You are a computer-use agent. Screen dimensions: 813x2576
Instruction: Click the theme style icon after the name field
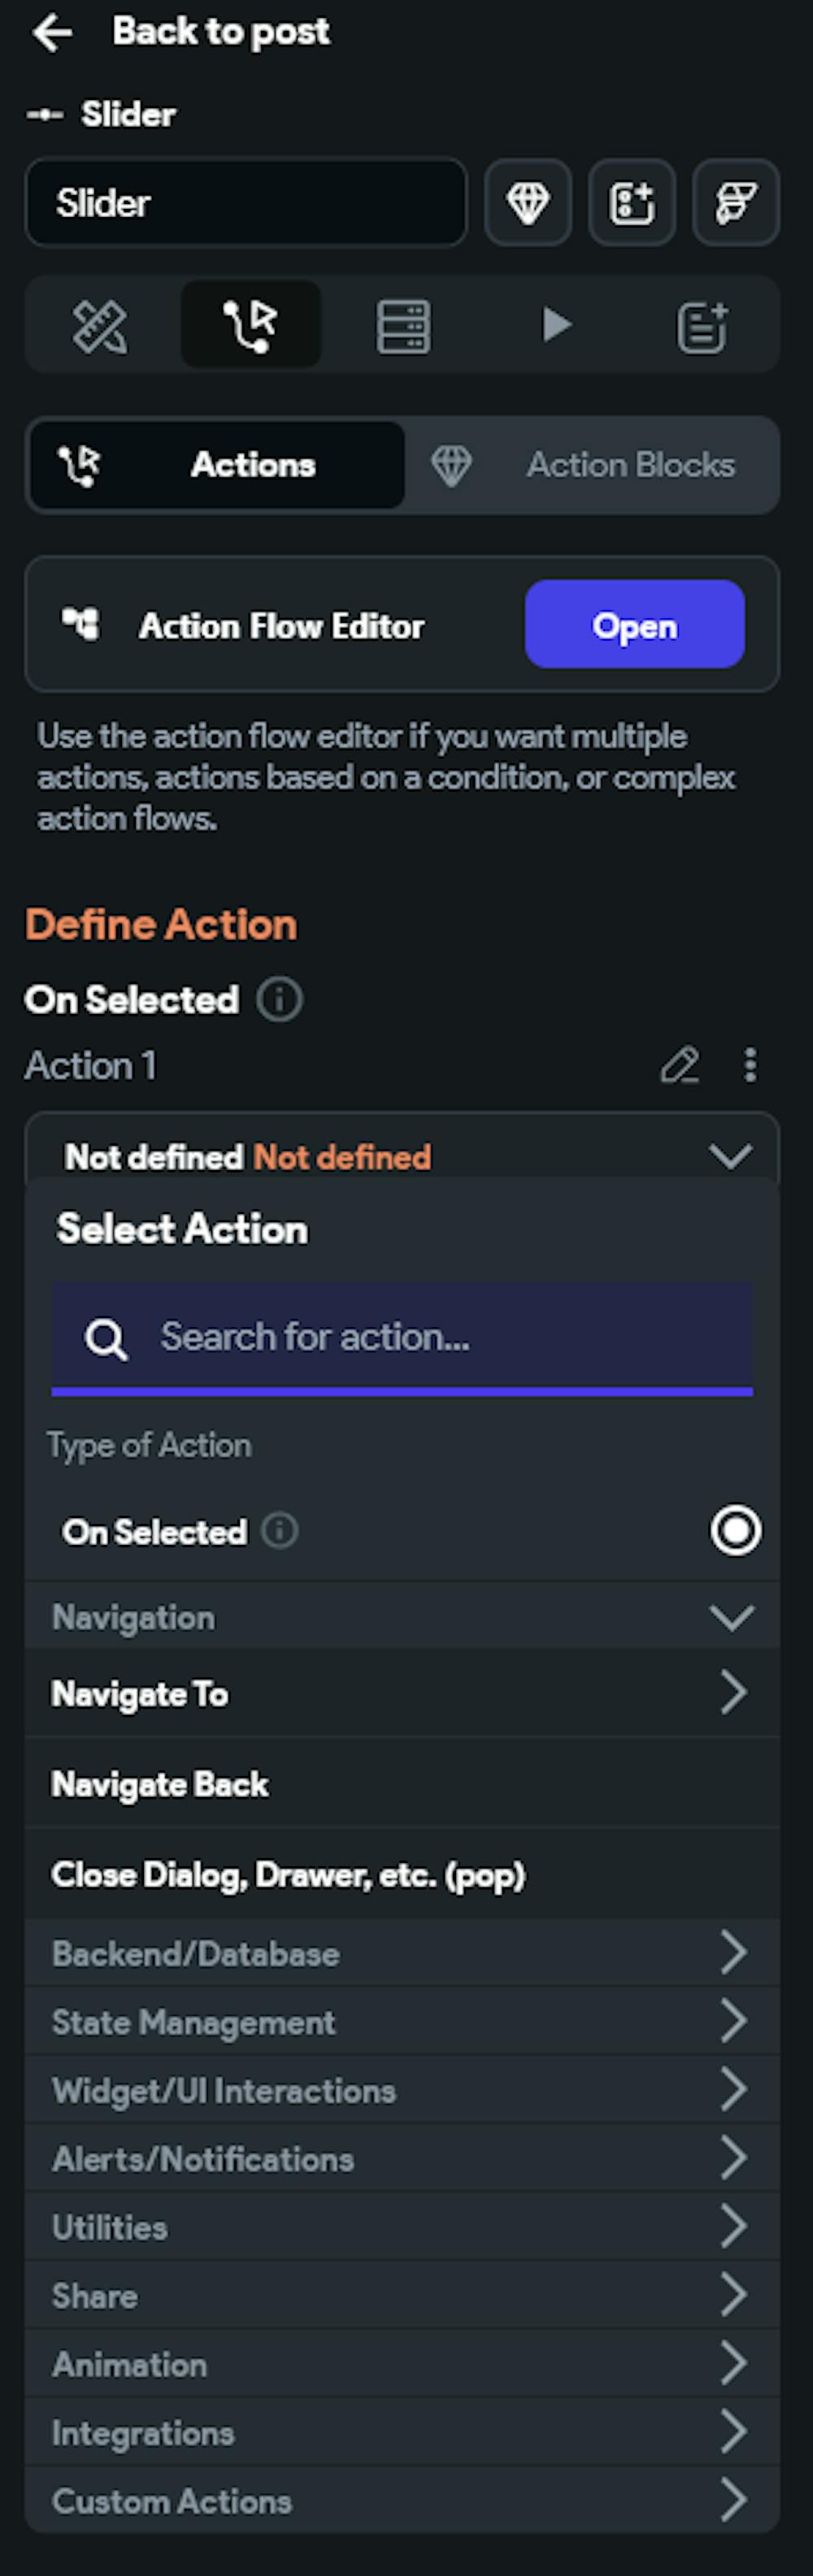point(735,203)
